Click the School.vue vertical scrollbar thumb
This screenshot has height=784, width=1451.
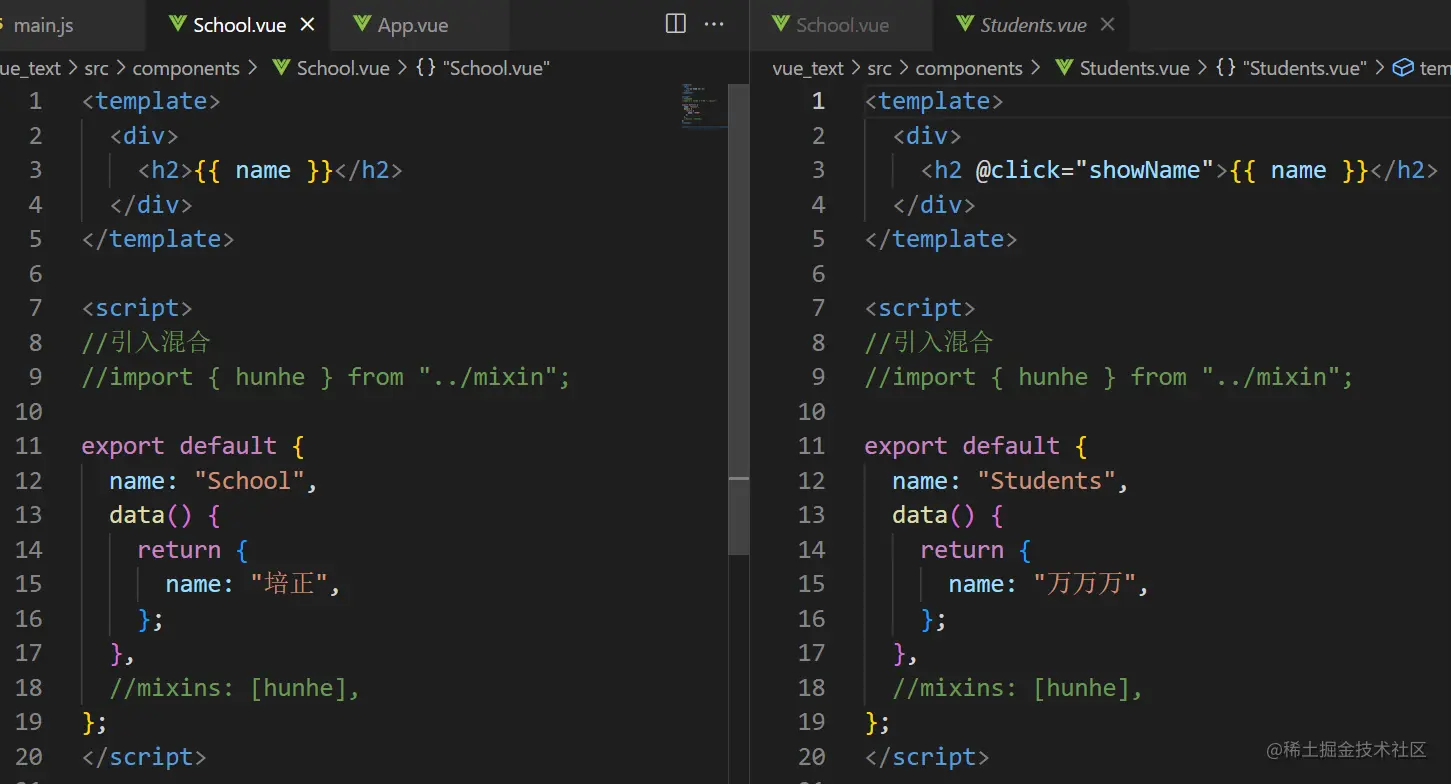click(x=739, y=319)
